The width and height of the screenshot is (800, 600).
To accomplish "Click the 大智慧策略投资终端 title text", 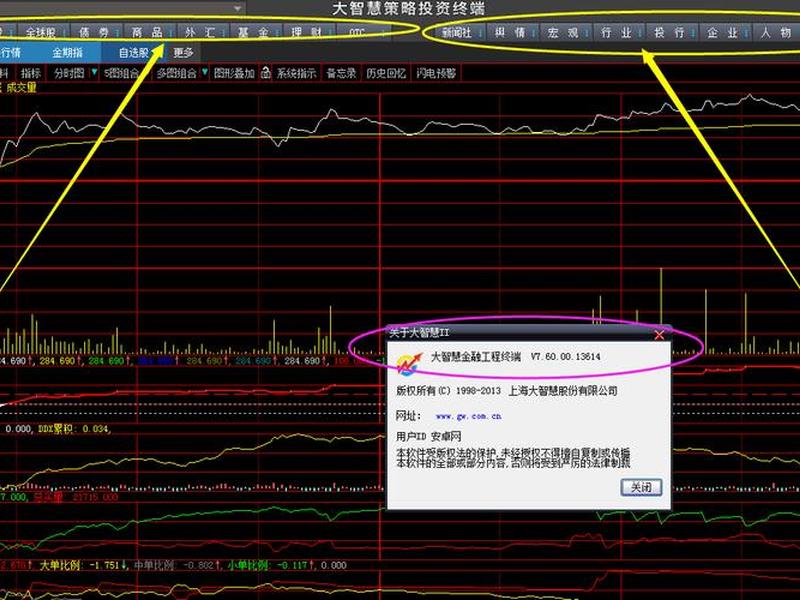I will [408, 9].
